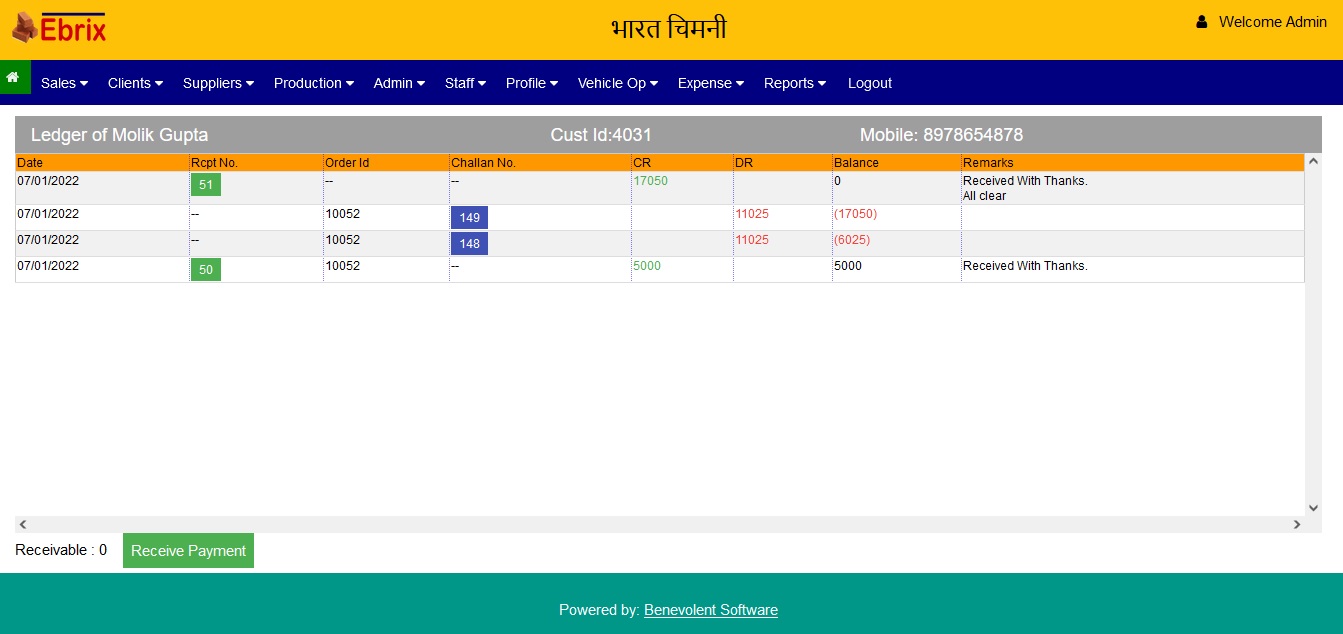The image size is (1343, 634).
Task: Open challan number 148
Action: (469, 244)
